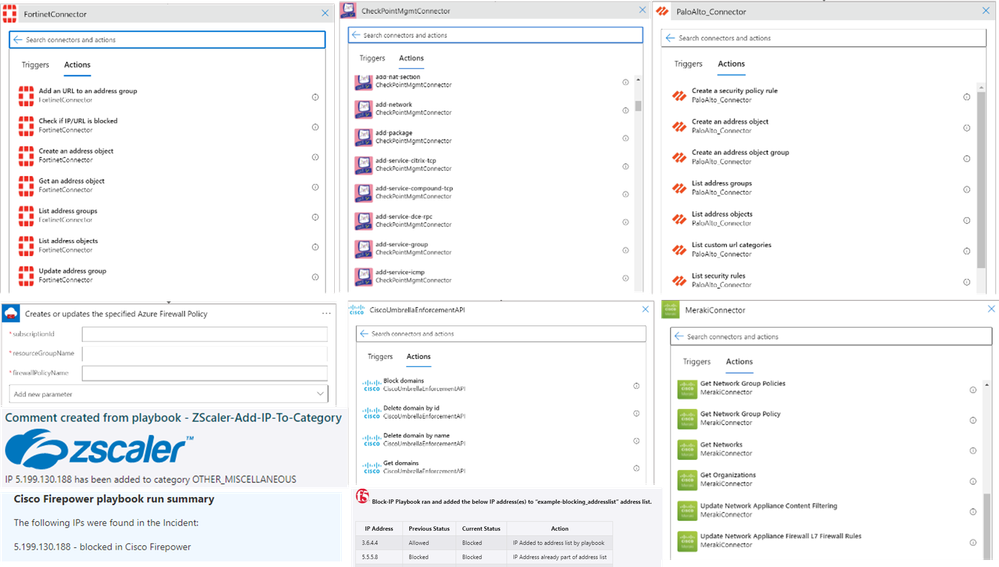Click Fortinet icon beside Update address group
This screenshot has height=567, width=999.
(26, 276)
